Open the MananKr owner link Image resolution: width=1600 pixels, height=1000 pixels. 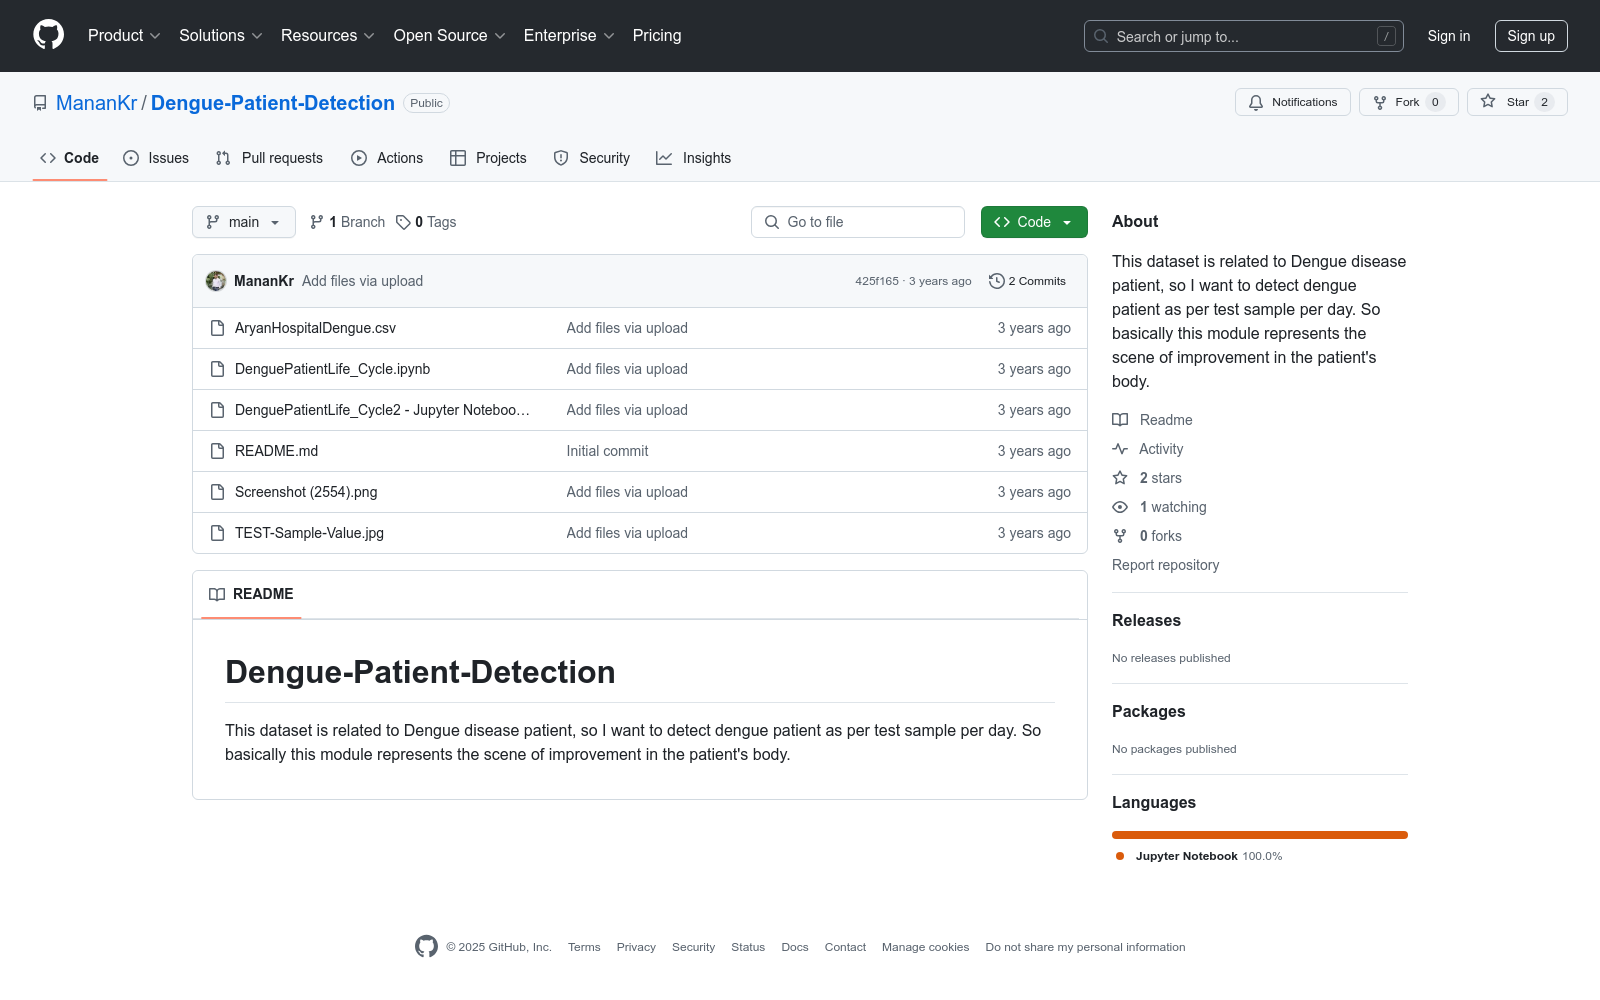[97, 103]
